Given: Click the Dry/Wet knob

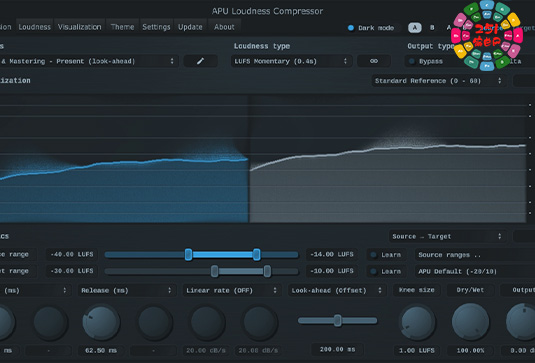Looking at the screenshot, I should [x=471, y=322].
